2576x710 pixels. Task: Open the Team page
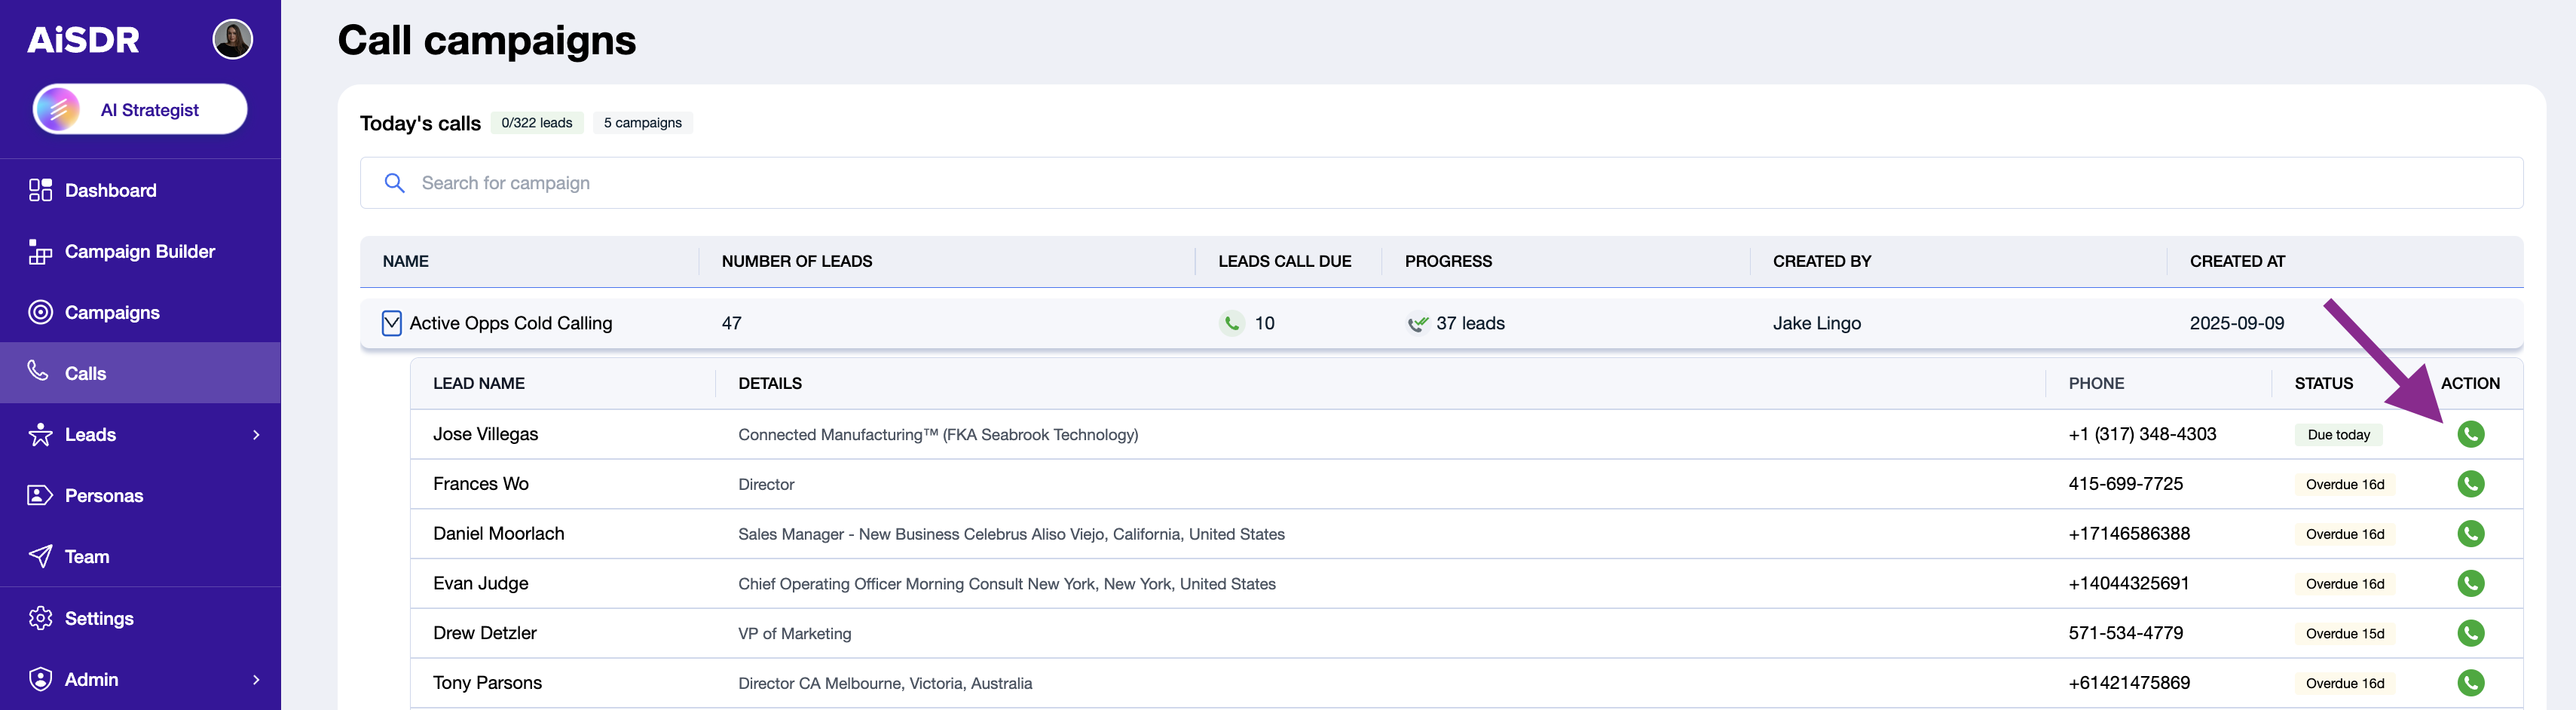87,557
